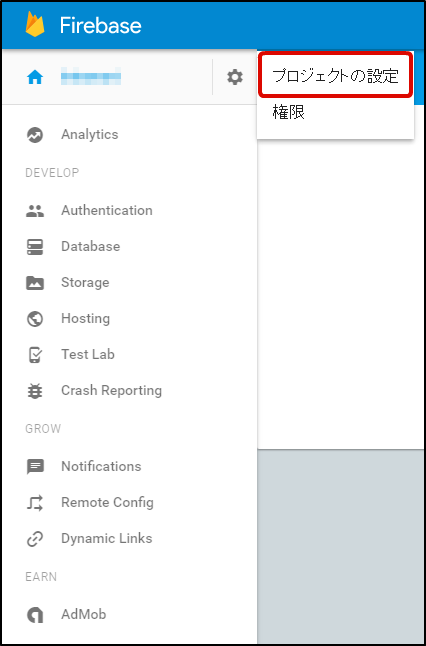Image resolution: width=426 pixels, height=646 pixels.
Task: Click the Test Lab phone-check icon
Action: click(35, 355)
